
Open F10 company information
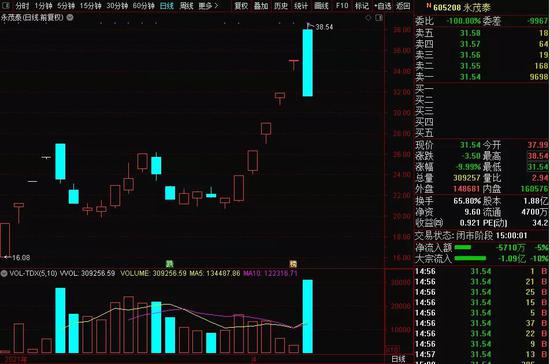(x=342, y=6)
